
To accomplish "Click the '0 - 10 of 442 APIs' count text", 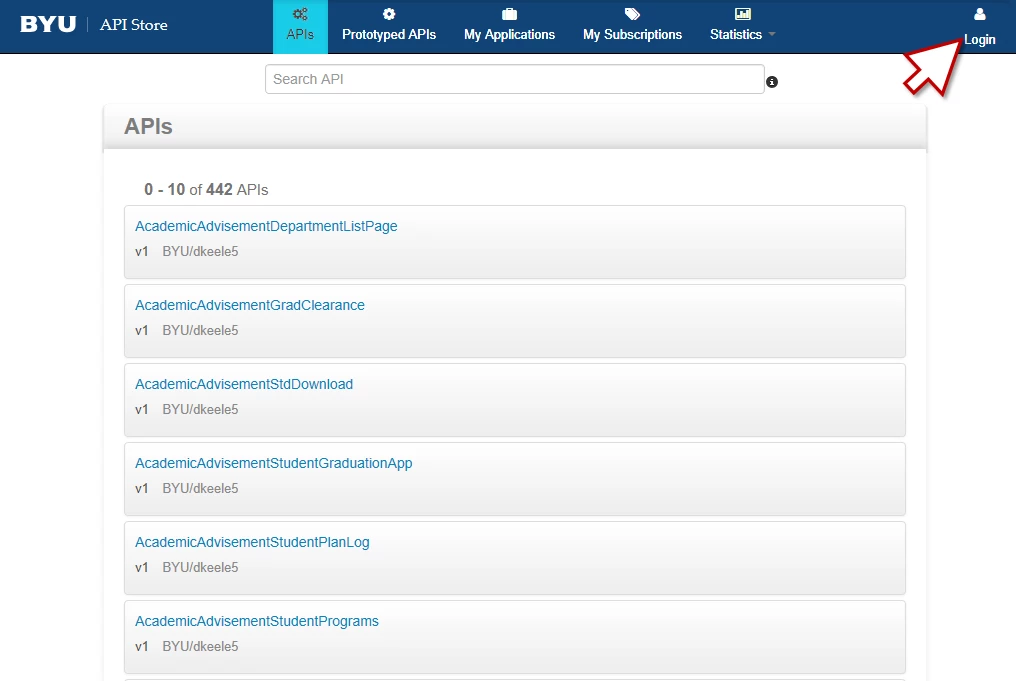I will (x=206, y=190).
